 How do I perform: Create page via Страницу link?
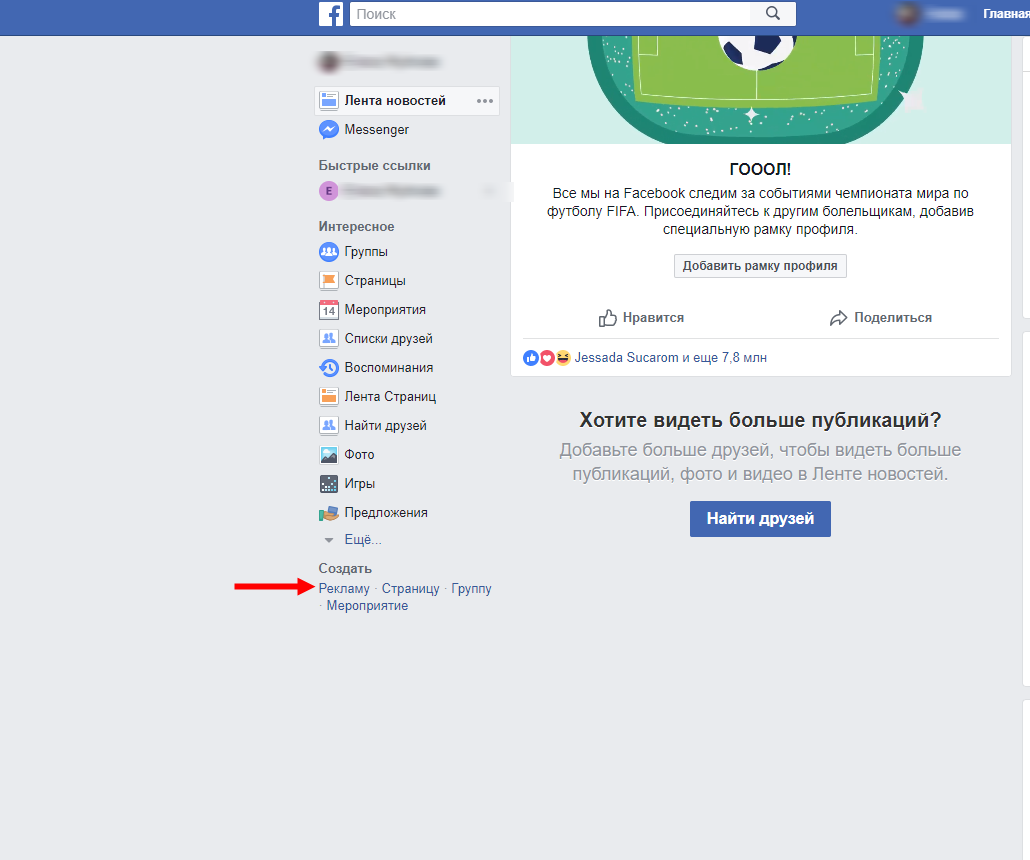(411, 589)
